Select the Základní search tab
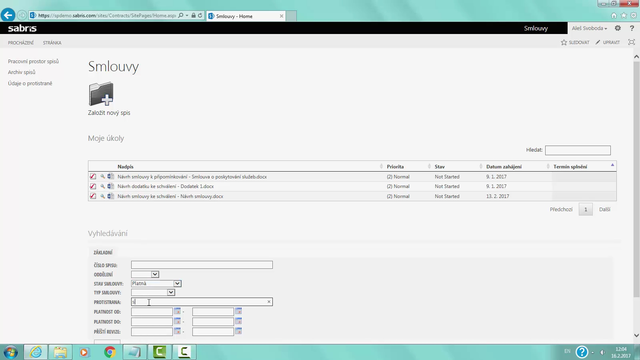This screenshot has height=360, width=640. tap(103, 252)
